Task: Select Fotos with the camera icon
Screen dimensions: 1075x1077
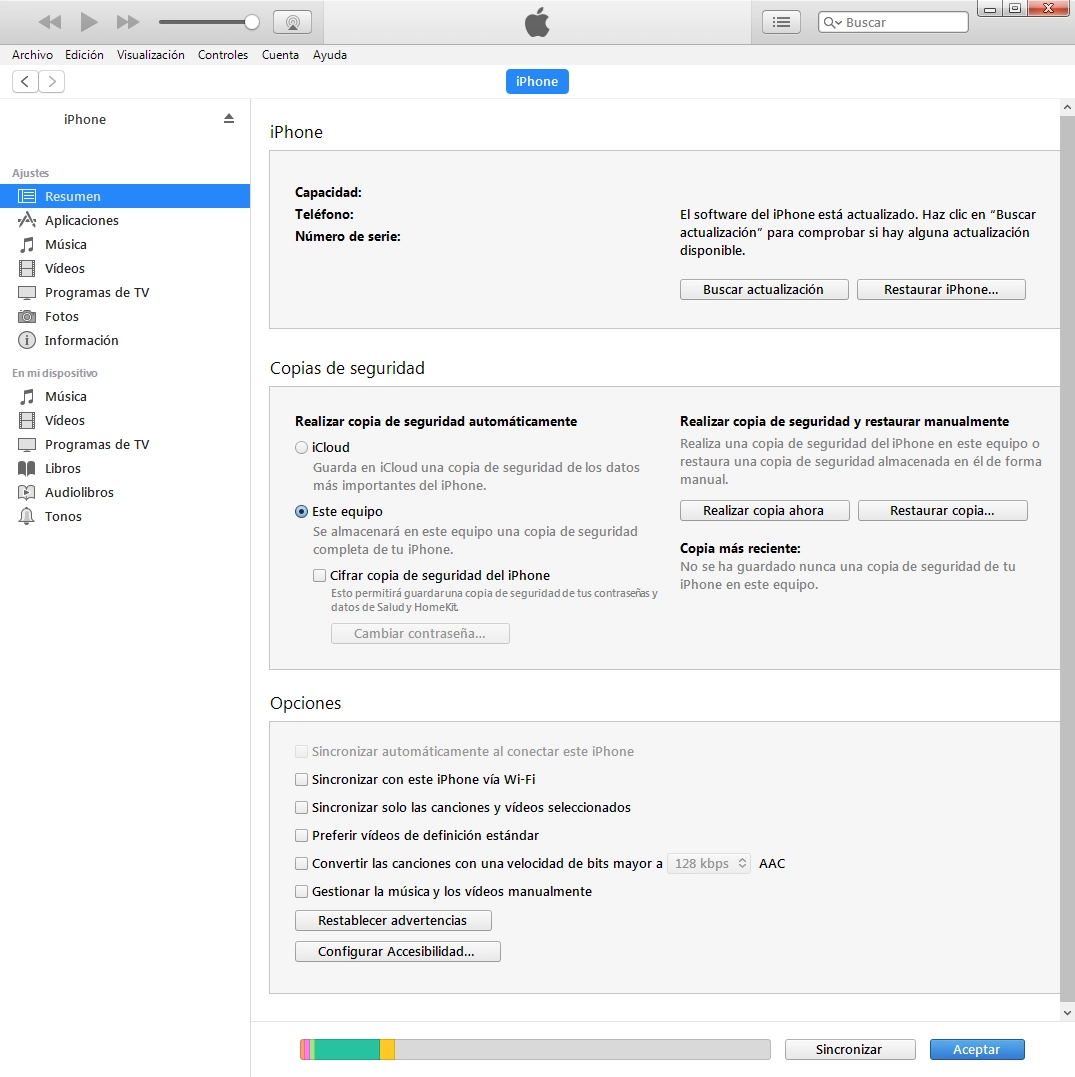Action: 61,316
